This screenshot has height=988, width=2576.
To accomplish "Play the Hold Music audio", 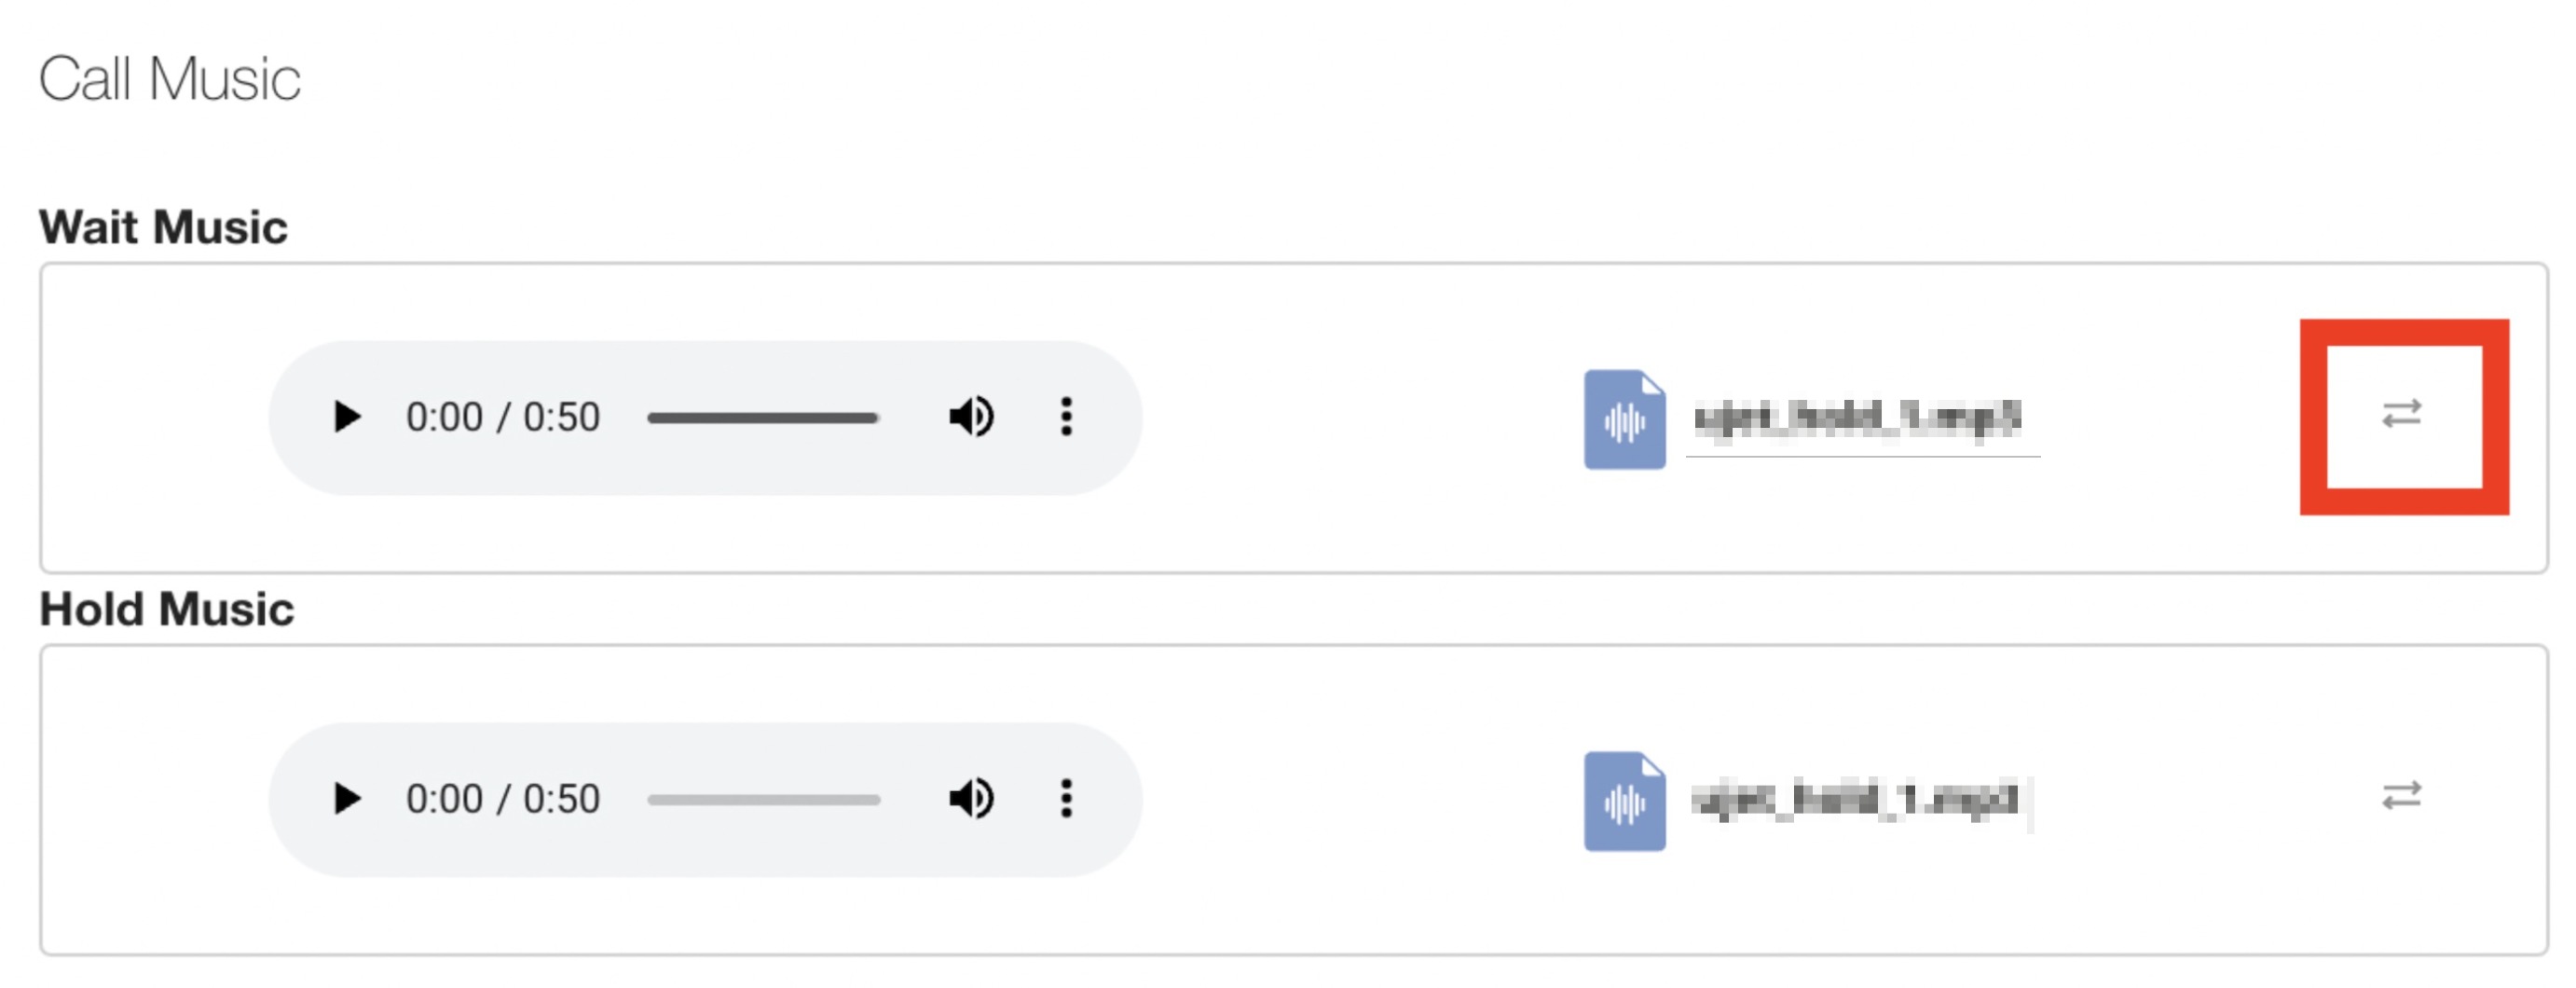I will click(346, 799).
